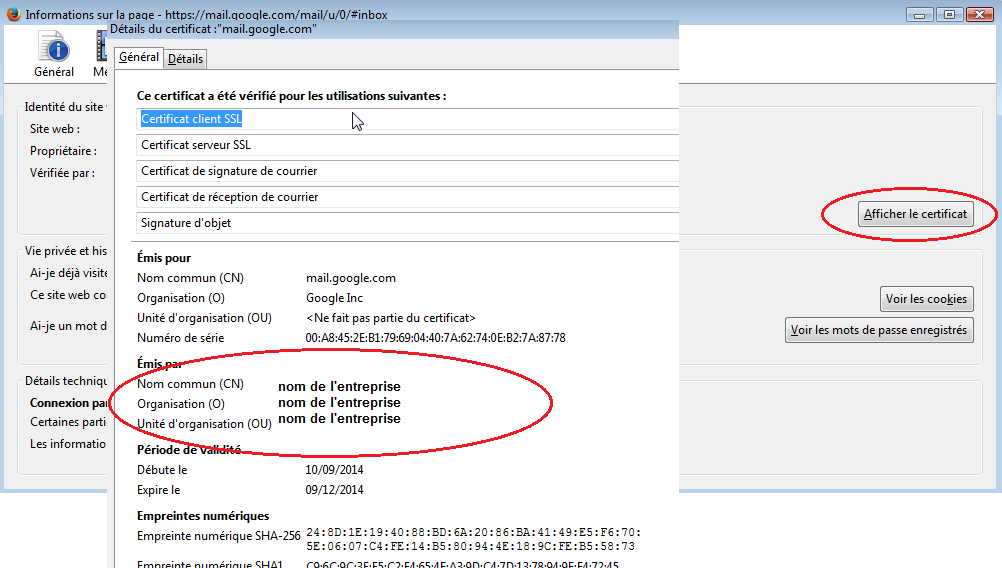Click the SHA-256 fingerprint value
This screenshot has height=568, width=1002.
point(473,539)
